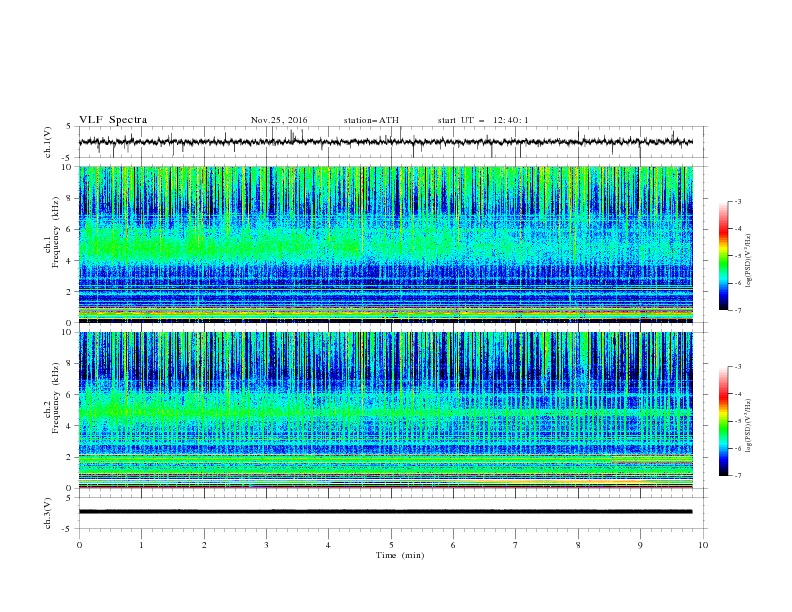Click the time axis tick label "9"
This screenshot has width=792, height=612.
click(640, 545)
